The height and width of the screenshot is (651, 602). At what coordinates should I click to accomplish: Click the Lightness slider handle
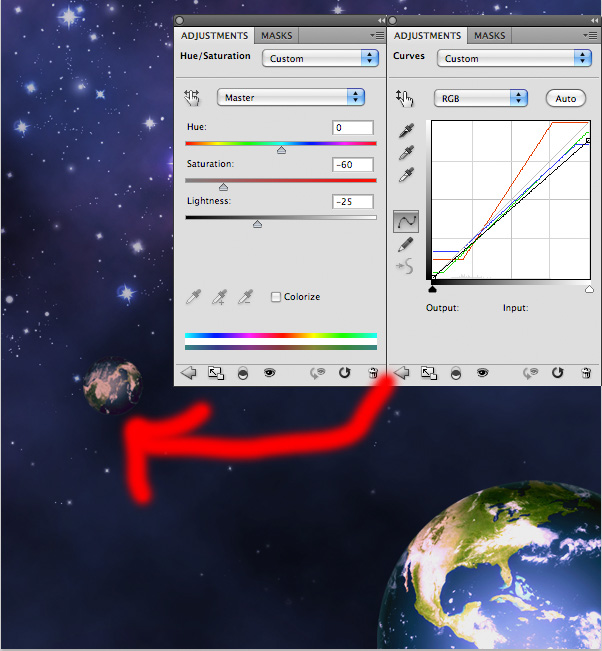point(257,224)
